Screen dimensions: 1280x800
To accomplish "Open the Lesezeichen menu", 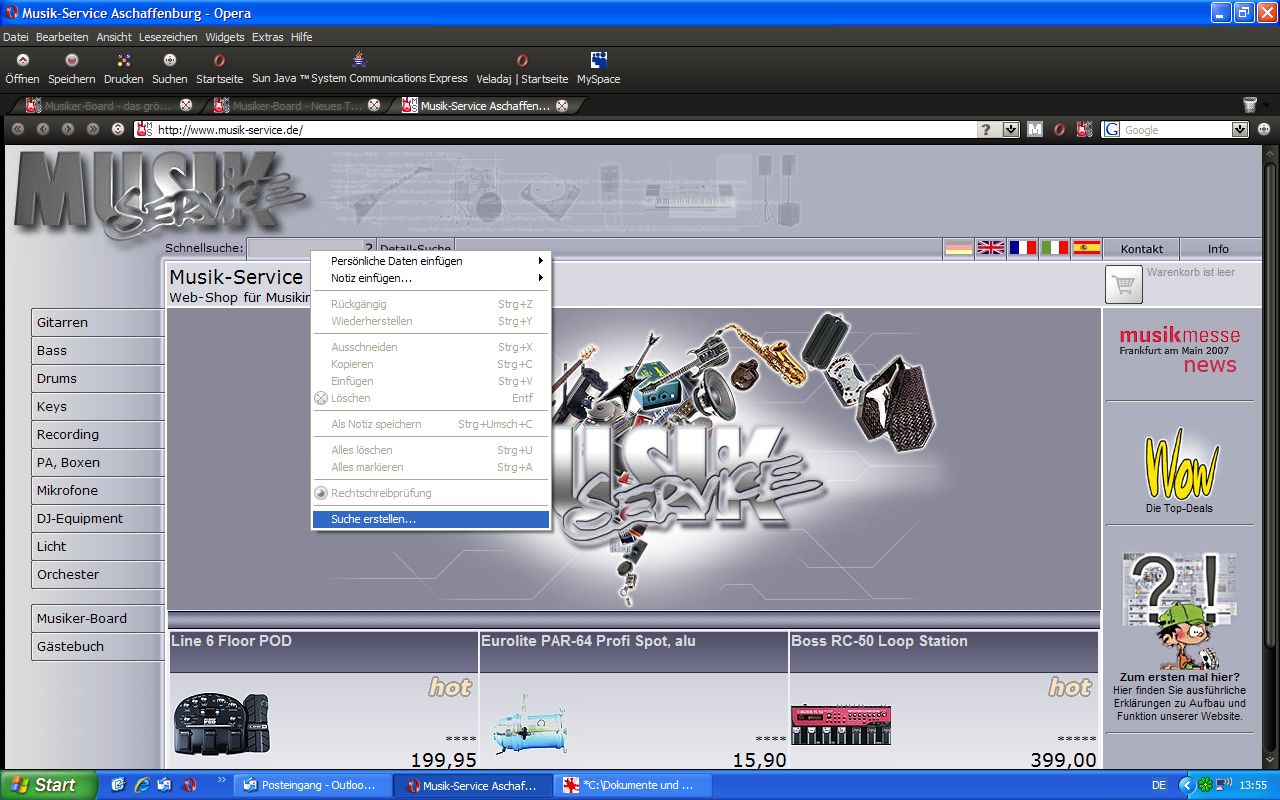I will 169,37.
